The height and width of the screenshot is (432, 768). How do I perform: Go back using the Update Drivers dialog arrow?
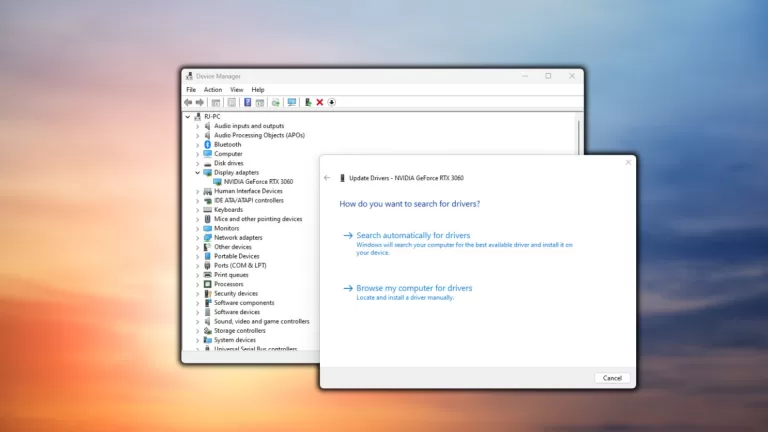coord(327,178)
